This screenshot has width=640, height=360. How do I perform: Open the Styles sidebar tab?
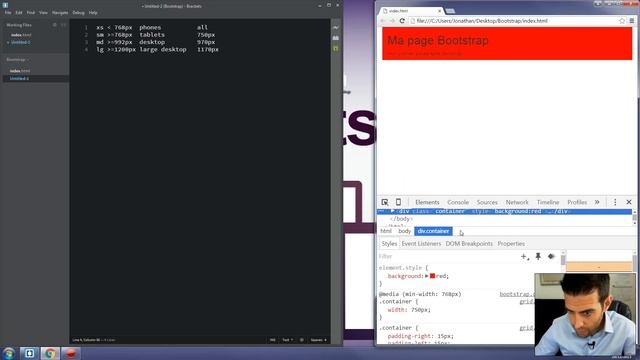(389, 244)
